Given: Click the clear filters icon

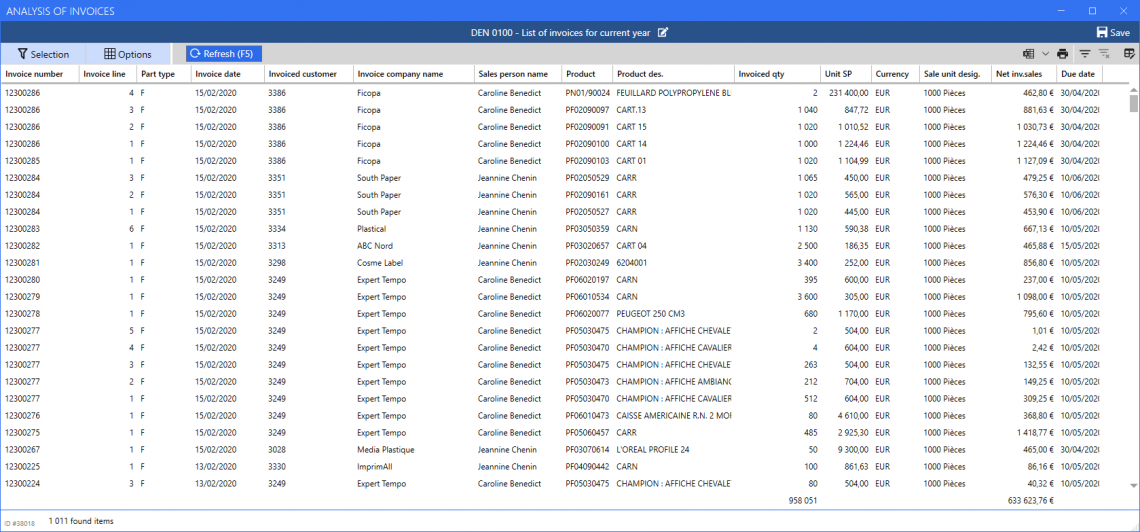Looking at the screenshot, I should tap(1104, 54).
